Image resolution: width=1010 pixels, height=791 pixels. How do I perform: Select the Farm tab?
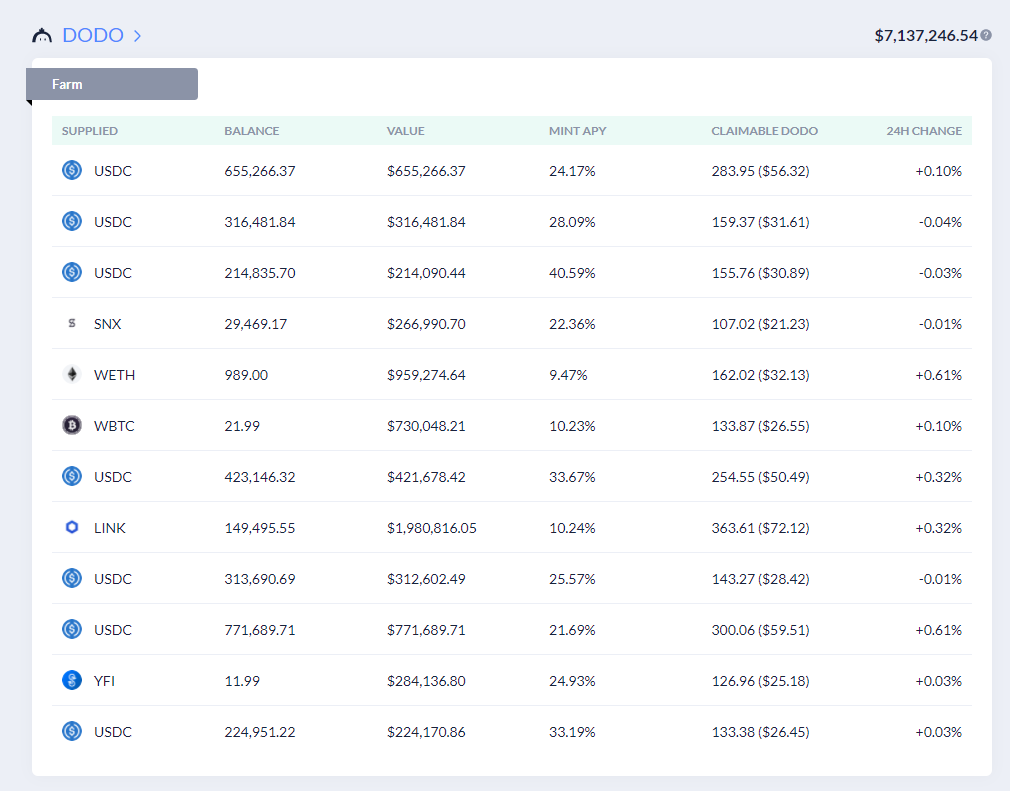112,84
